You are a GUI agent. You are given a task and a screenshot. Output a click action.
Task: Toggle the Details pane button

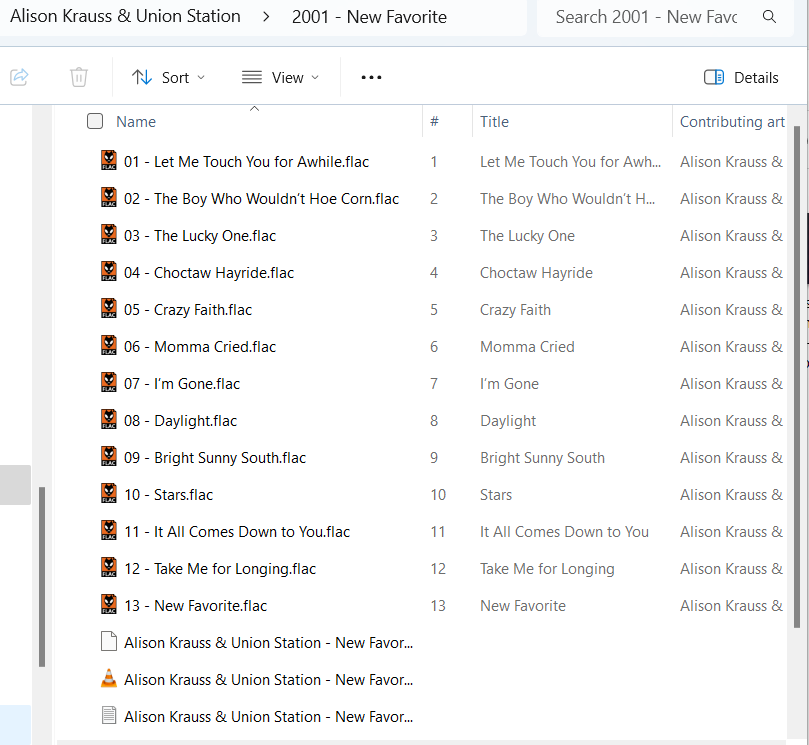[x=741, y=77]
